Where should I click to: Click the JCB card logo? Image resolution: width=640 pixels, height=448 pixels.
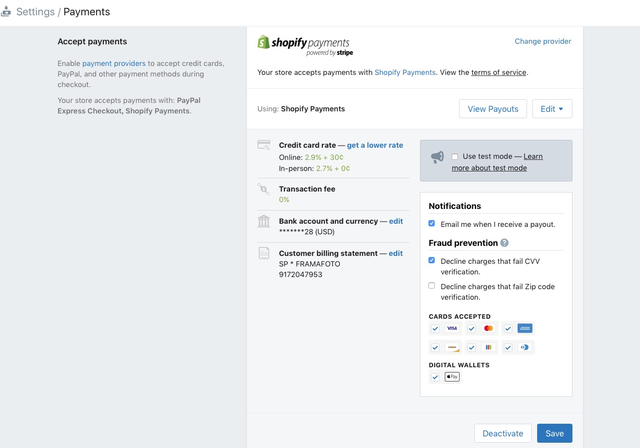488,348
